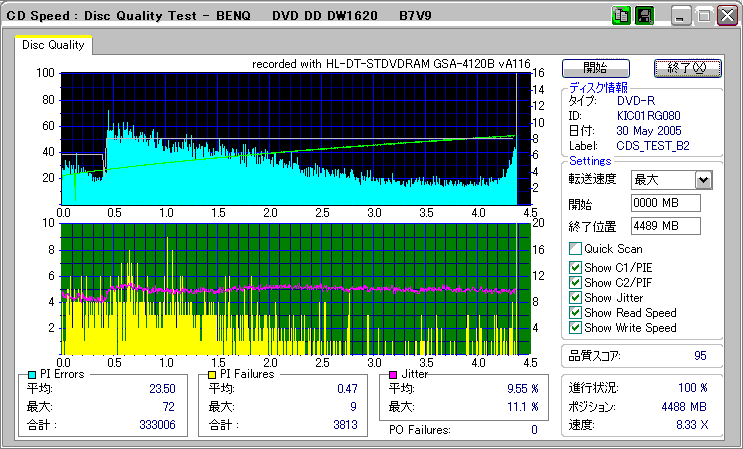The width and height of the screenshot is (743, 449).
Task: Close the Disc Quality Test window
Action: click(x=725, y=16)
